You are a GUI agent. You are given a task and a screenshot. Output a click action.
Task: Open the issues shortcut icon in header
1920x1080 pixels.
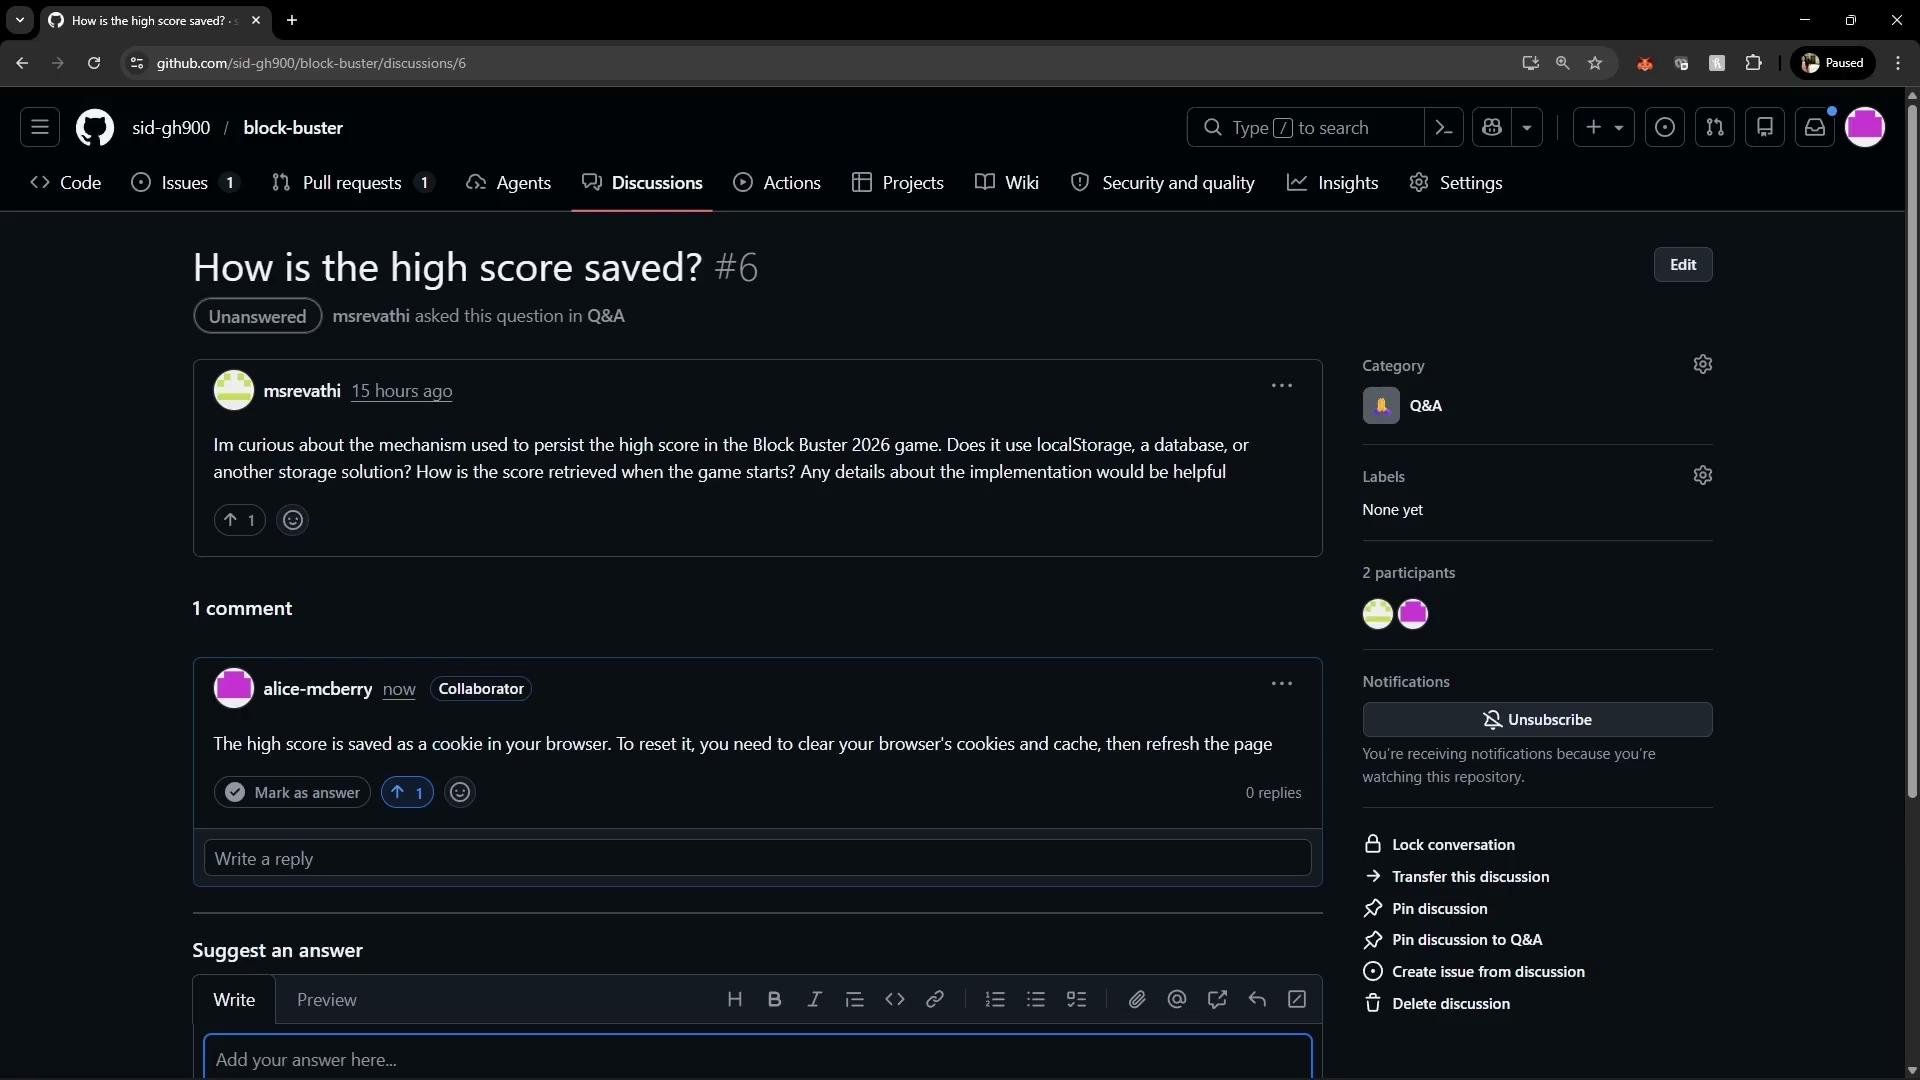pos(1665,127)
